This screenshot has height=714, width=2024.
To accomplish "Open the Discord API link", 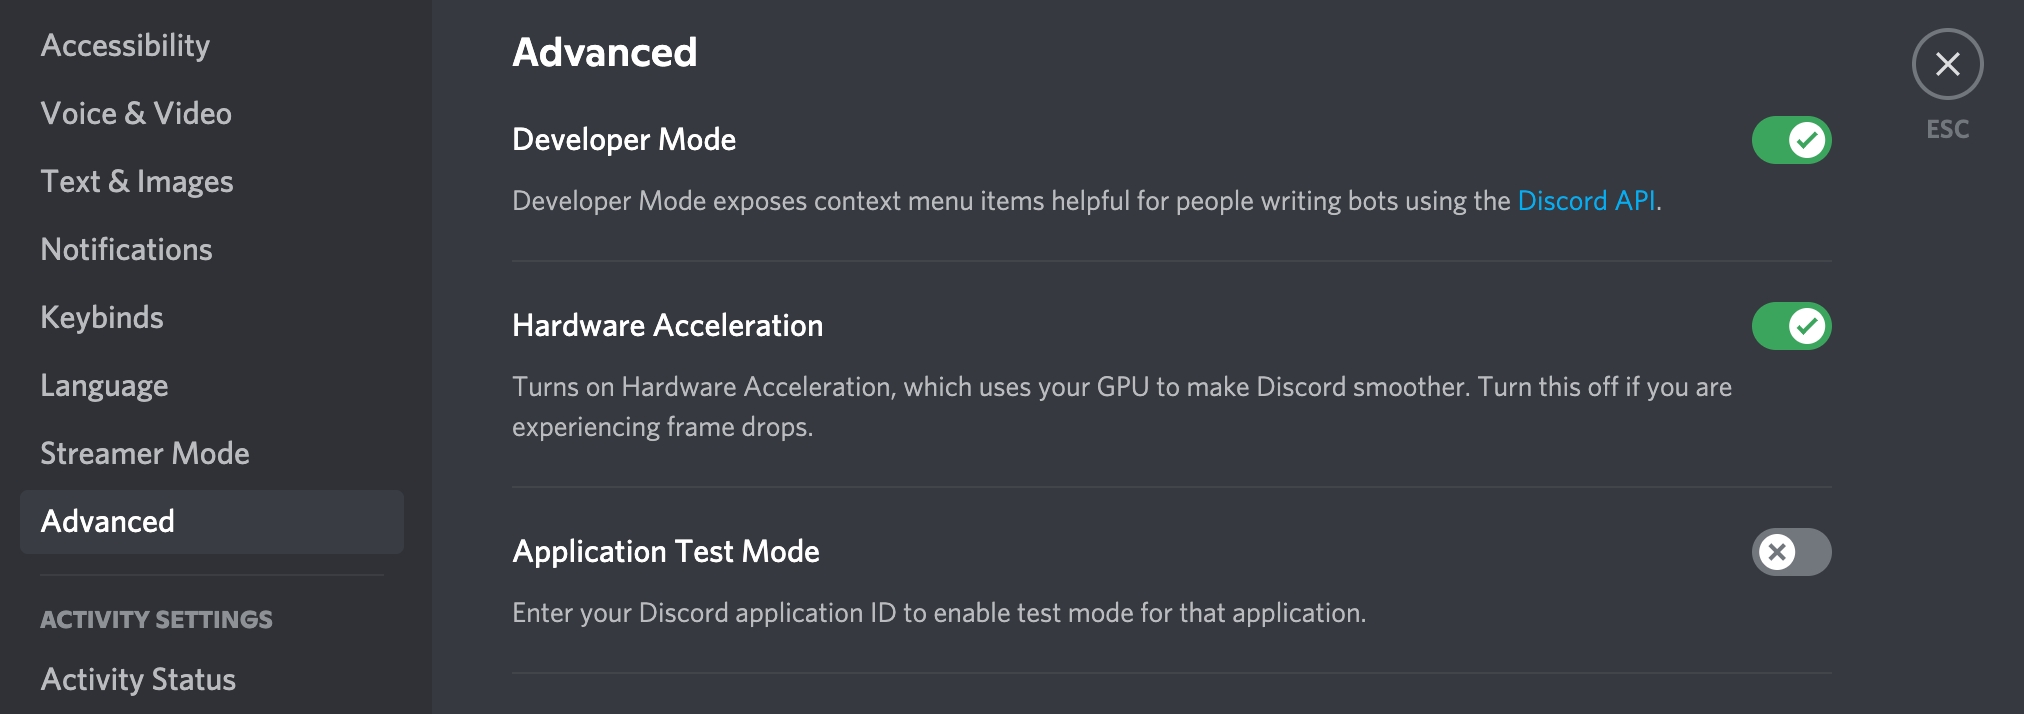I will click(x=1586, y=201).
